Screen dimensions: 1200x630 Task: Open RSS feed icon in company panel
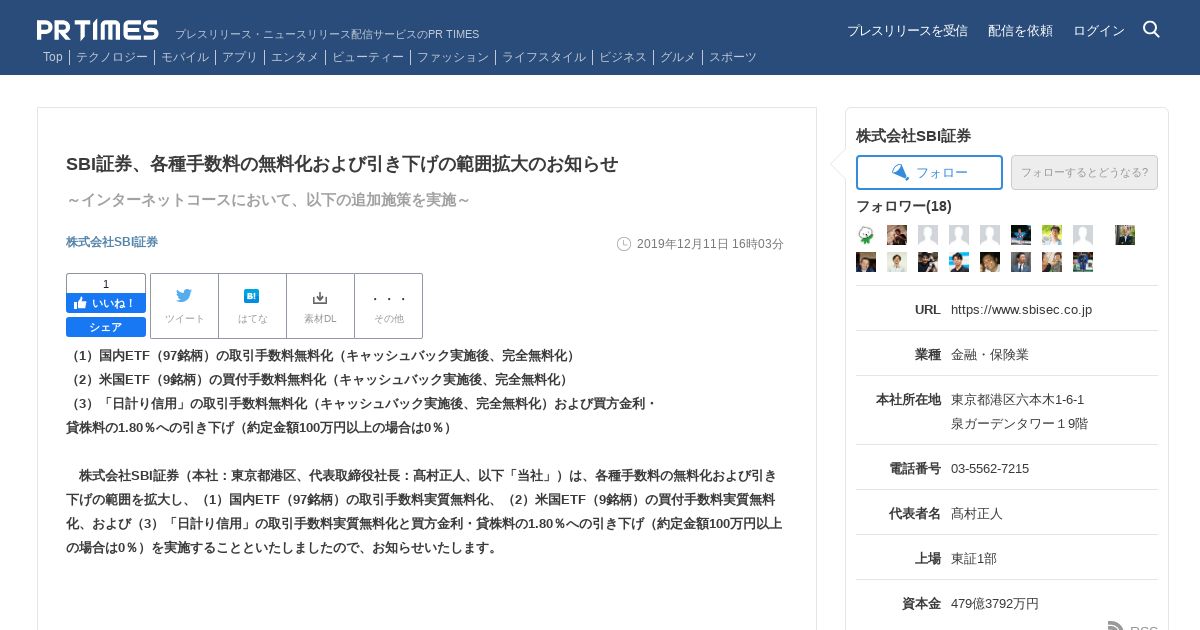point(1115,627)
